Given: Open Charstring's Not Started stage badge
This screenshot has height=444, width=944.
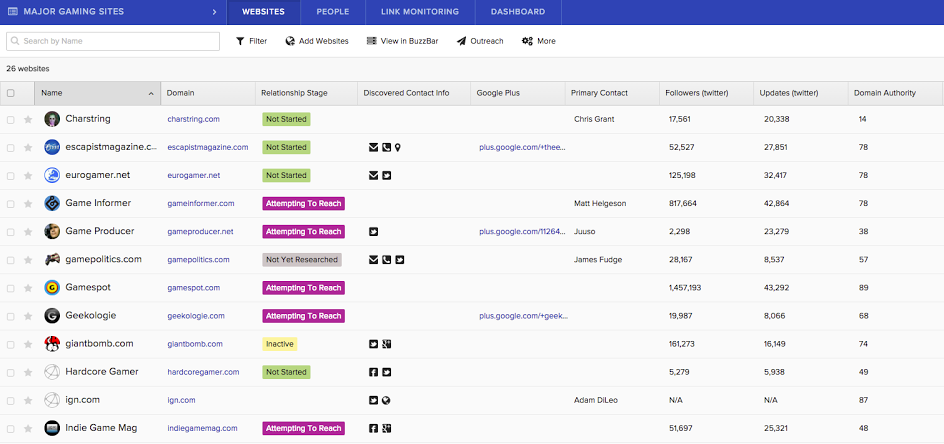Looking at the screenshot, I should tap(286, 119).
